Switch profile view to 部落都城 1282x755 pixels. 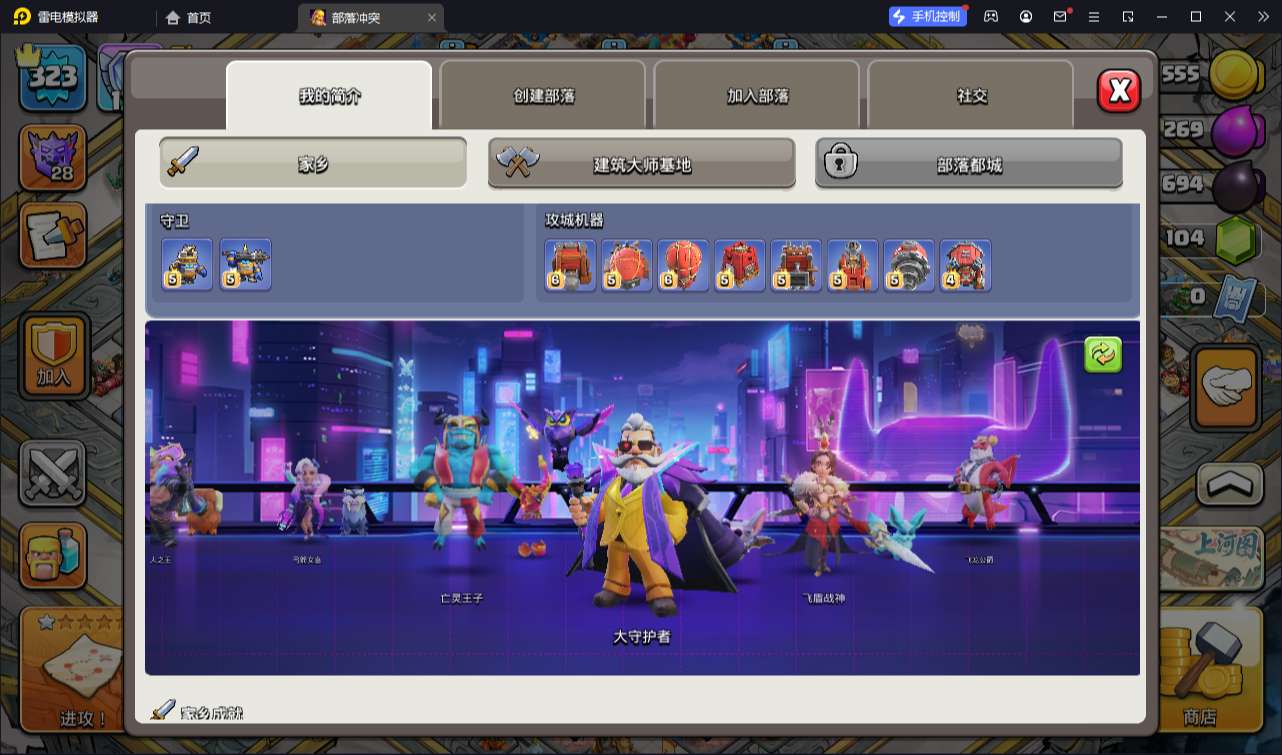tap(968, 164)
